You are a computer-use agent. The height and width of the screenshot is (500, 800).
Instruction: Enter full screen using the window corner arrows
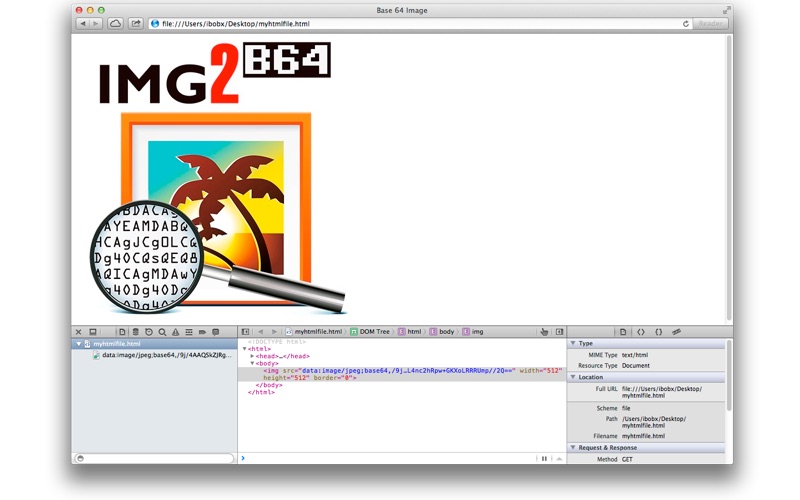(726, 10)
